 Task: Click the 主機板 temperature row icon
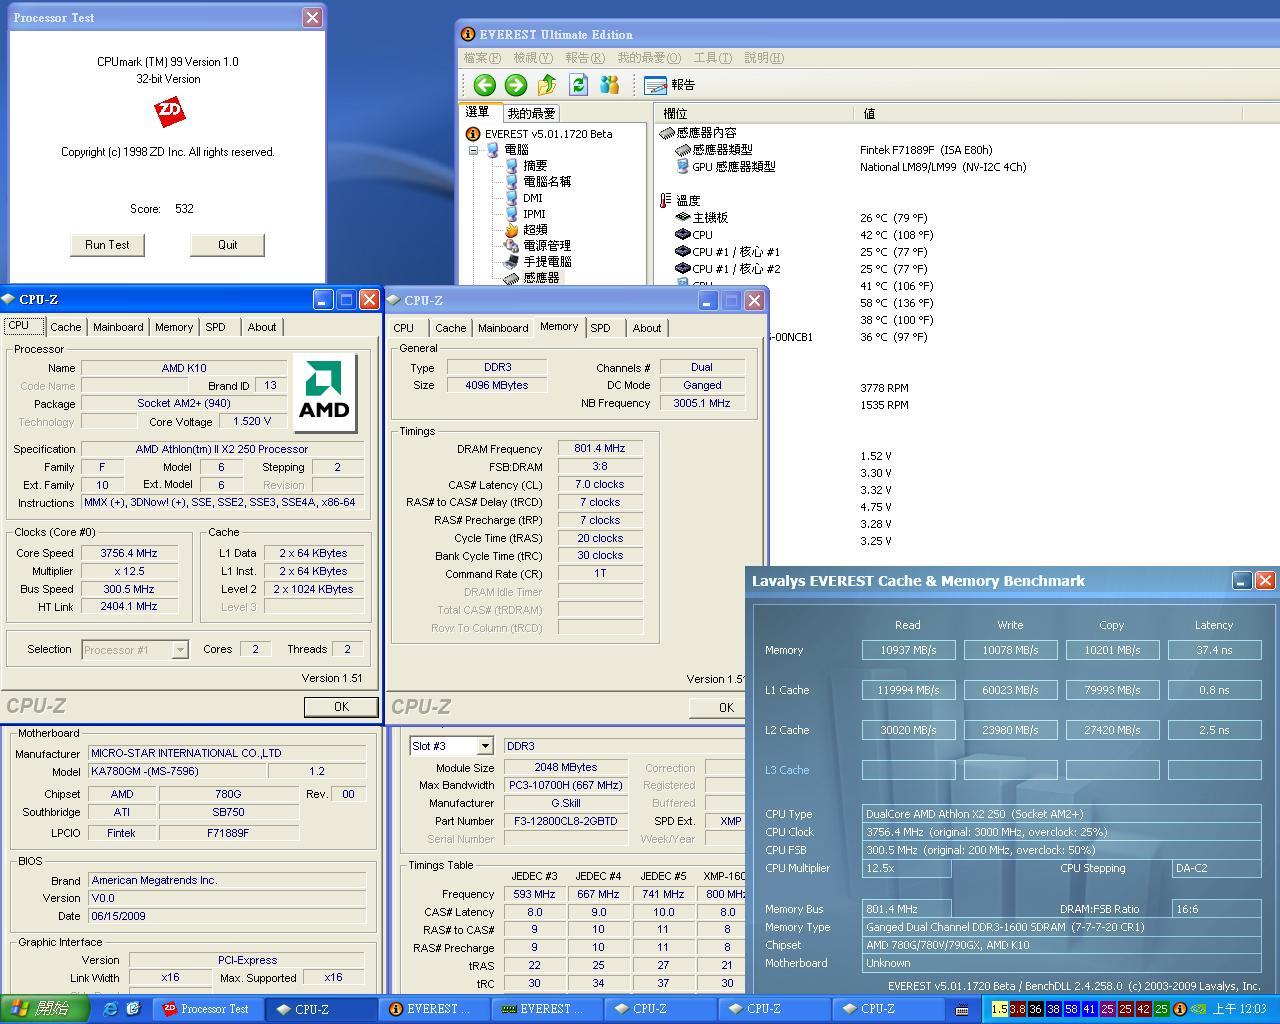[684, 217]
